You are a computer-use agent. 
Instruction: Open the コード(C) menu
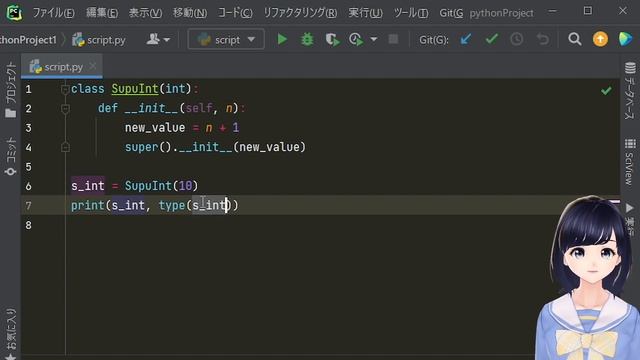pyautogui.click(x=235, y=13)
